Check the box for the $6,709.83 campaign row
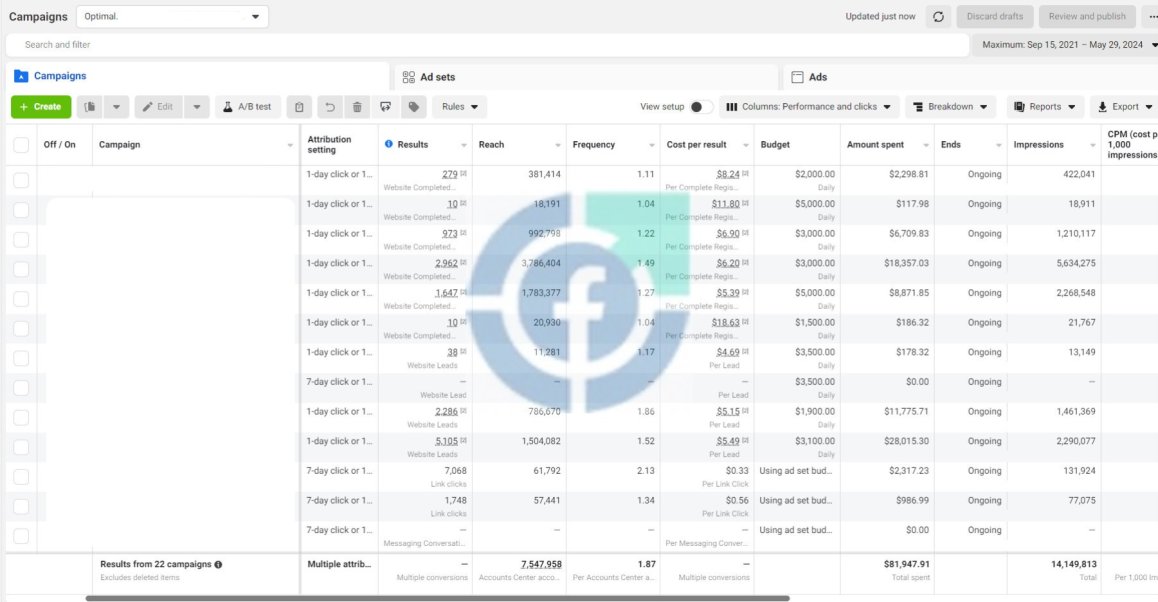 21,239
